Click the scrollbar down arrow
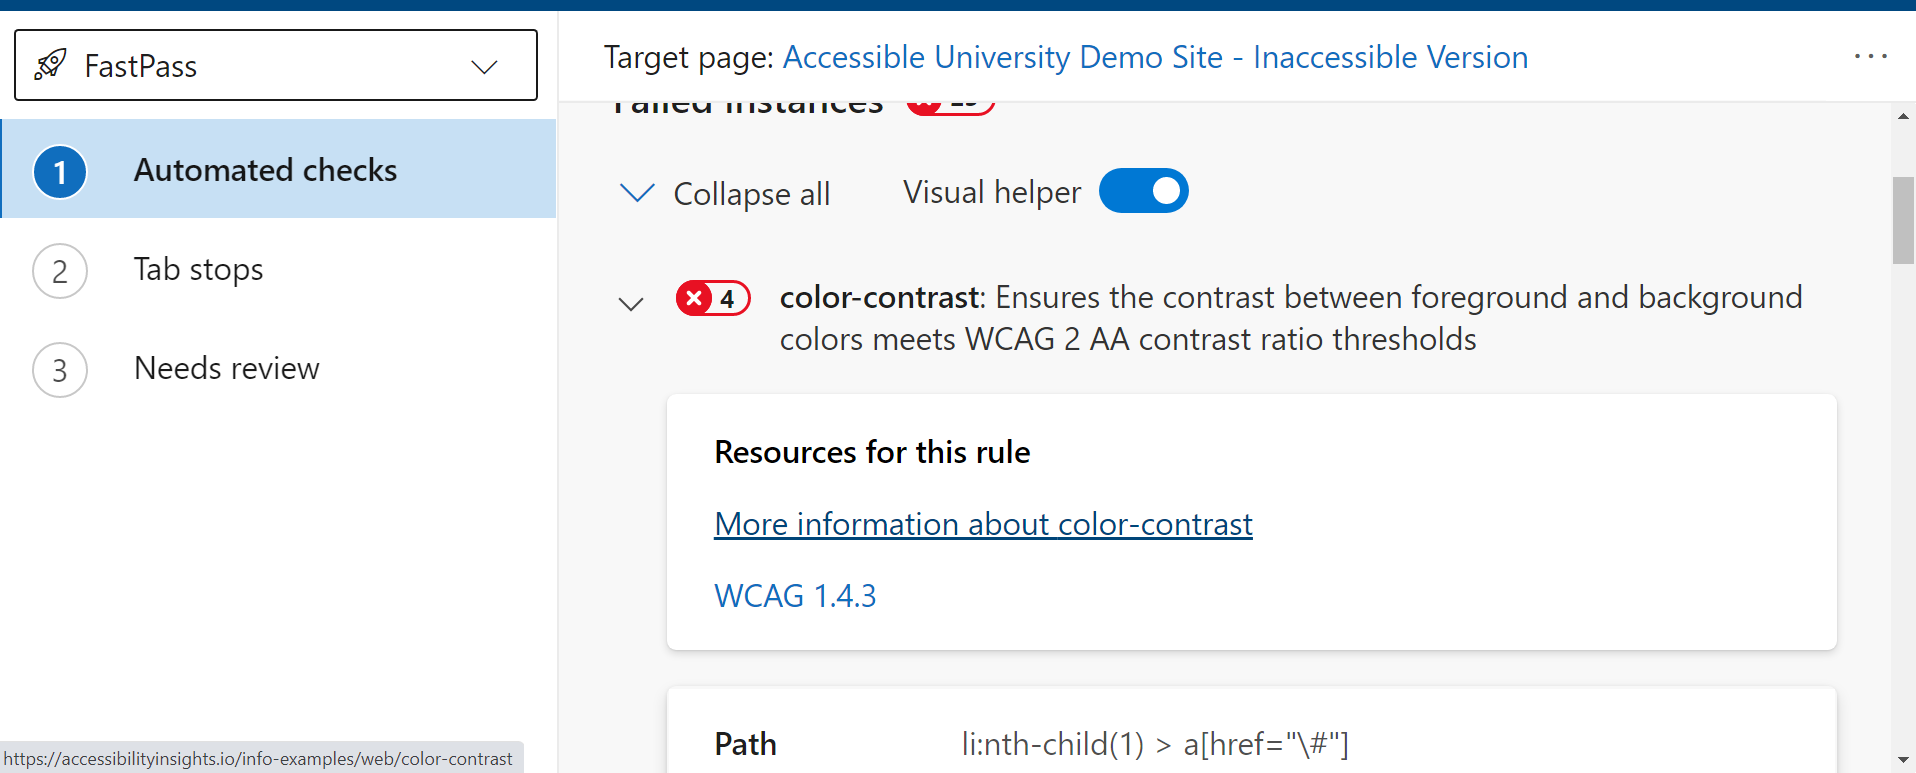Viewport: 1916px width, 773px height. 1901,761
